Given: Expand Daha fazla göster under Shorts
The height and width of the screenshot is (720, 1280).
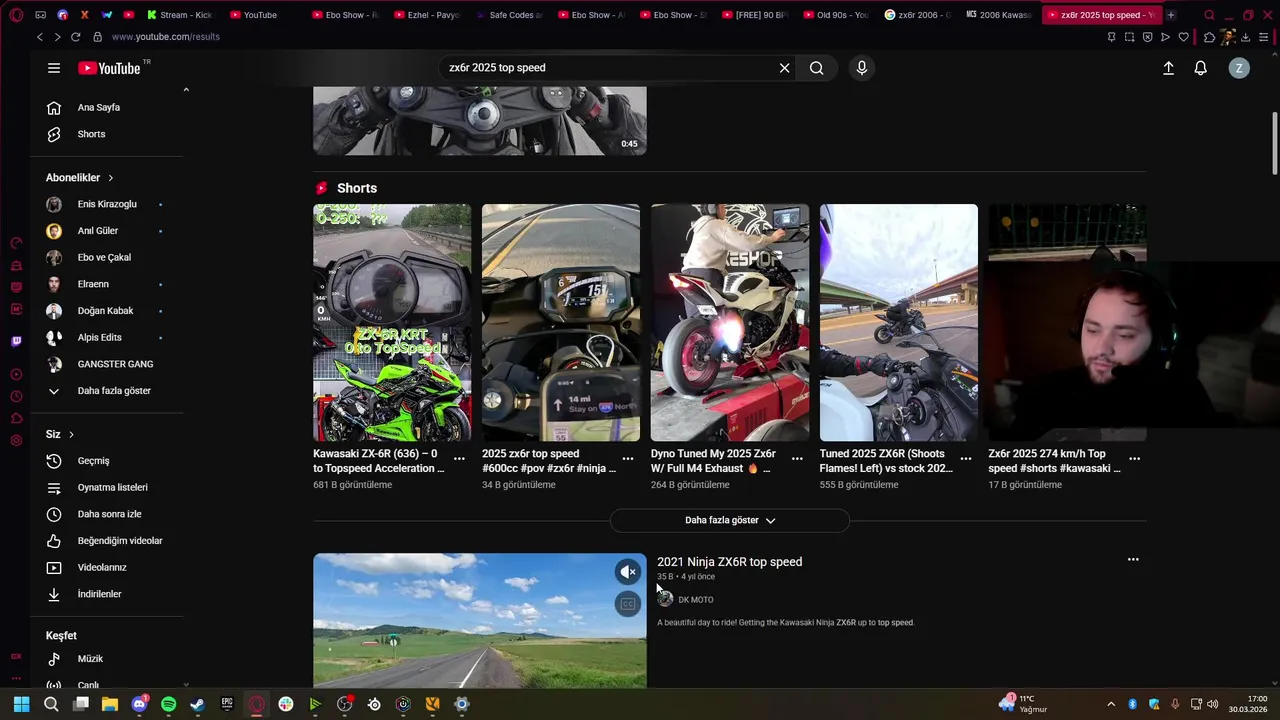Looking at the screenshot, I should [x=730, y=520].
